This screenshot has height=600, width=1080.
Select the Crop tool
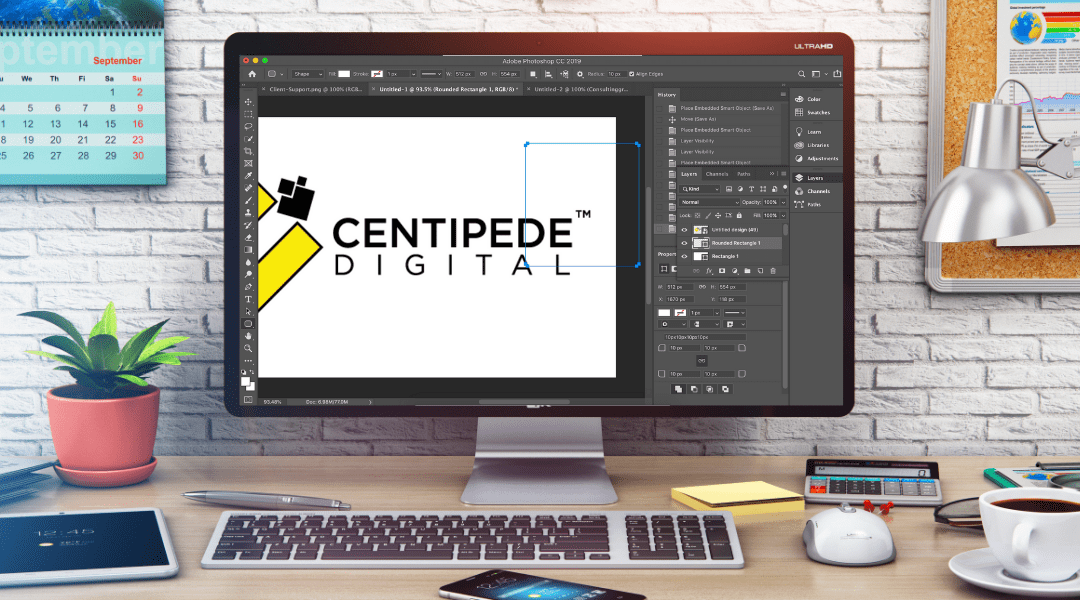coord(248,152)
